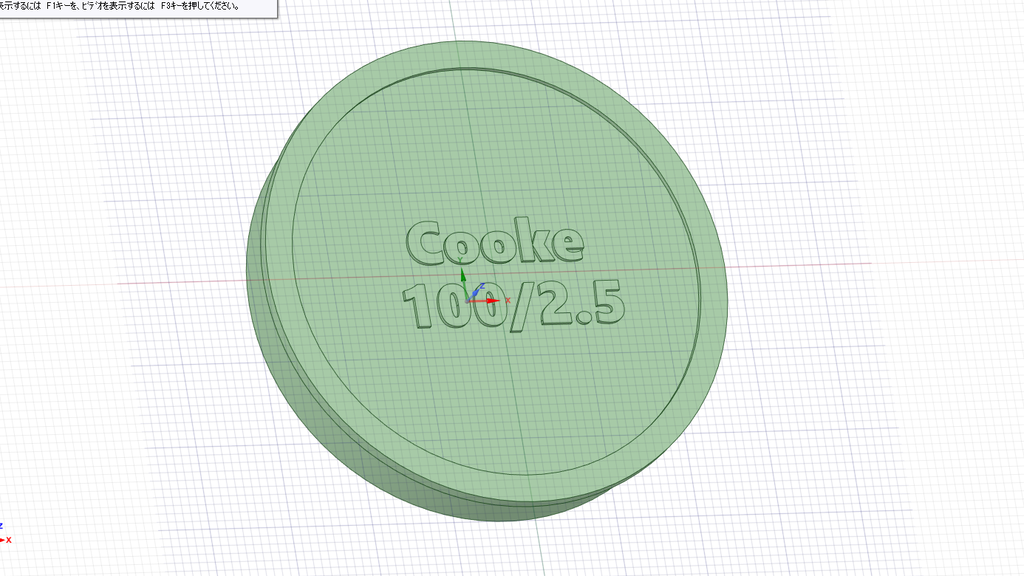This screenshot has width=1024, height=576.
Task: Click the F1/F3 help tooltip text
Action: (x=120, y=6)
